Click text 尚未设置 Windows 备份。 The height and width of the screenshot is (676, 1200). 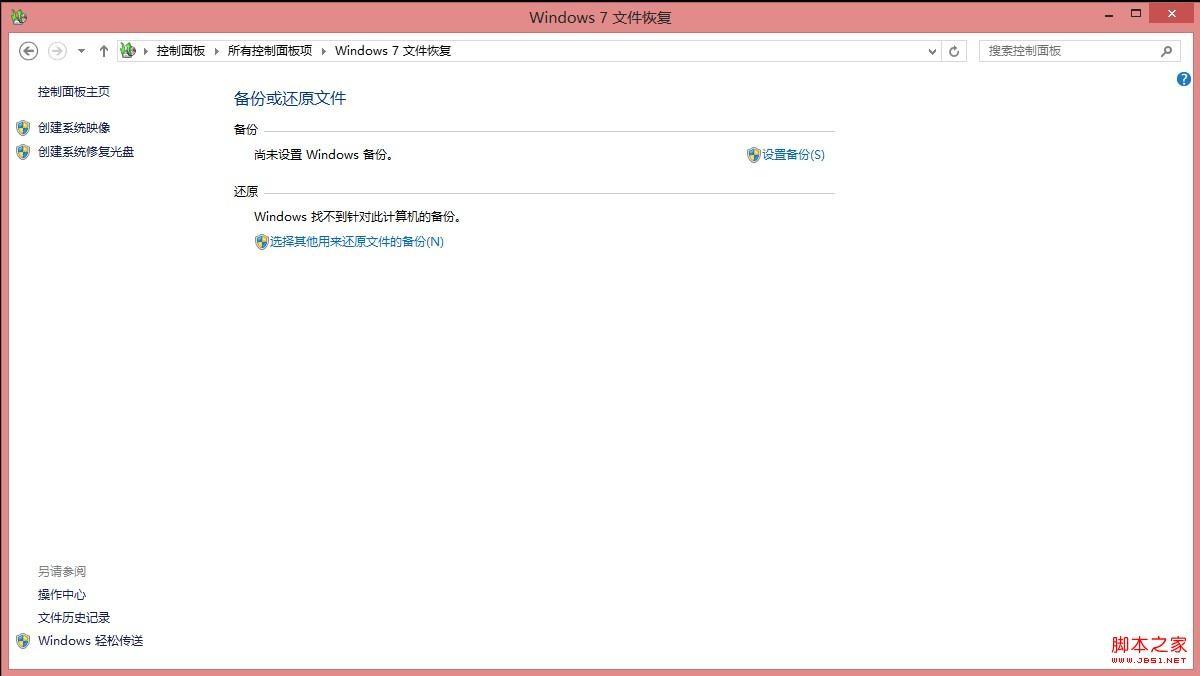[x=324, y=155]
